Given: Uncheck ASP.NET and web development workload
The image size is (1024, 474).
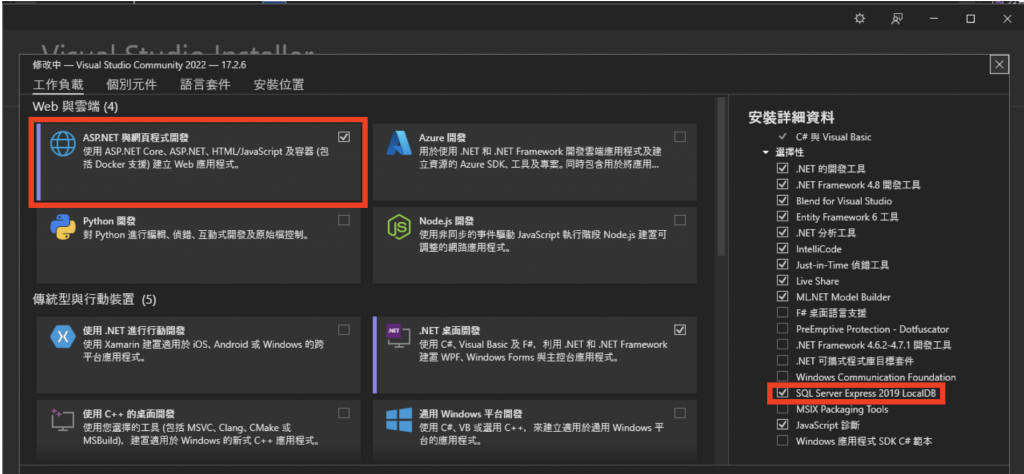Looking at the screenshot, I should 344,137.
